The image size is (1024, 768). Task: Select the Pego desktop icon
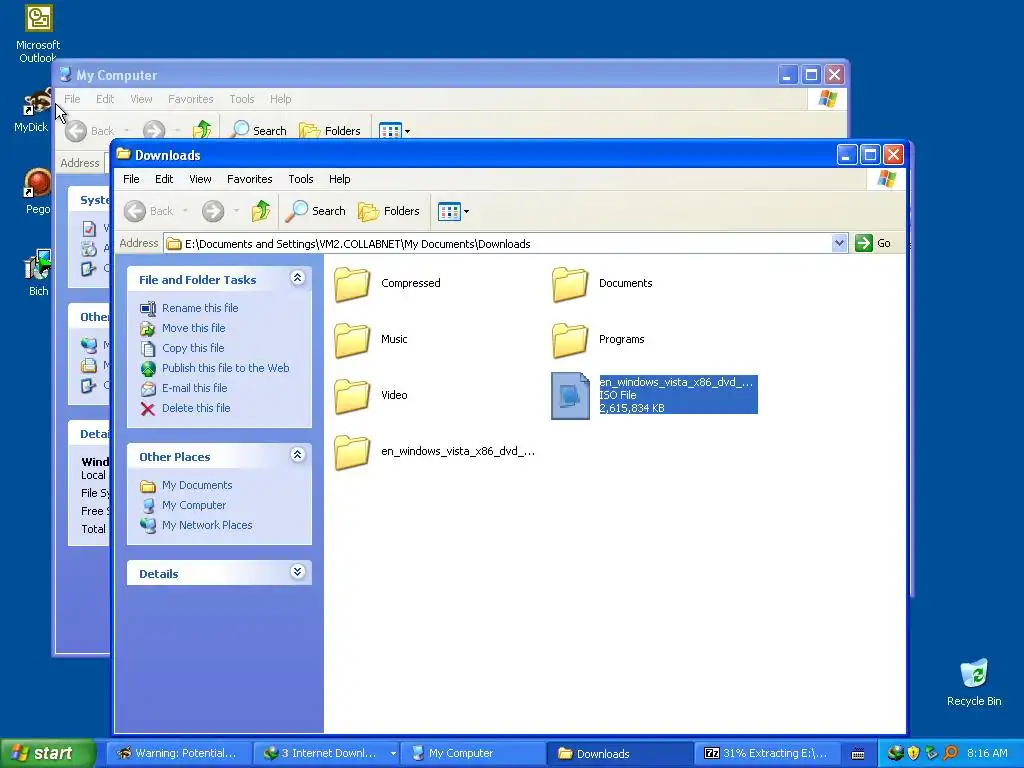(x=37, y=191)
